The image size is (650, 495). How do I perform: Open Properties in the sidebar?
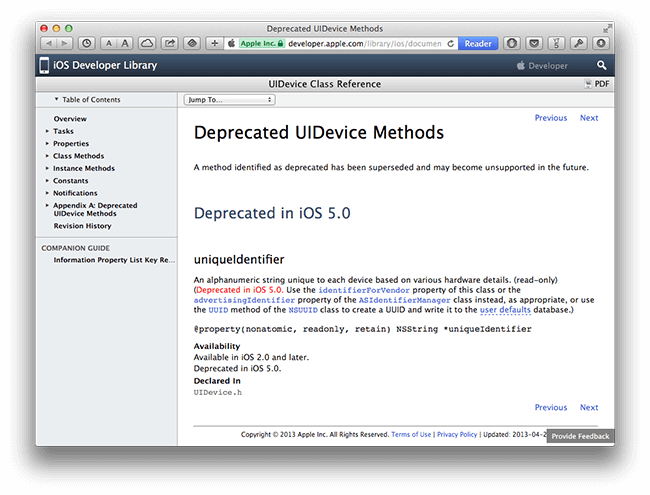[x=71, y=143]
